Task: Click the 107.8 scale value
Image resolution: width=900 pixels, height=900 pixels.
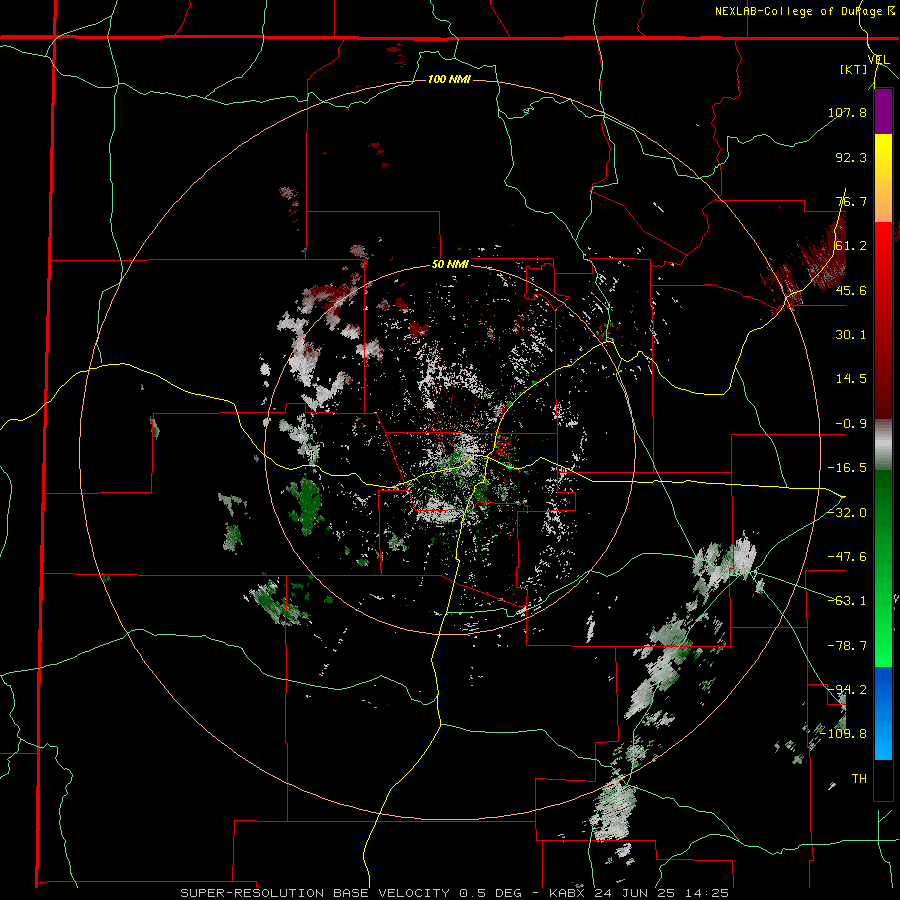Action: point(847,112)
